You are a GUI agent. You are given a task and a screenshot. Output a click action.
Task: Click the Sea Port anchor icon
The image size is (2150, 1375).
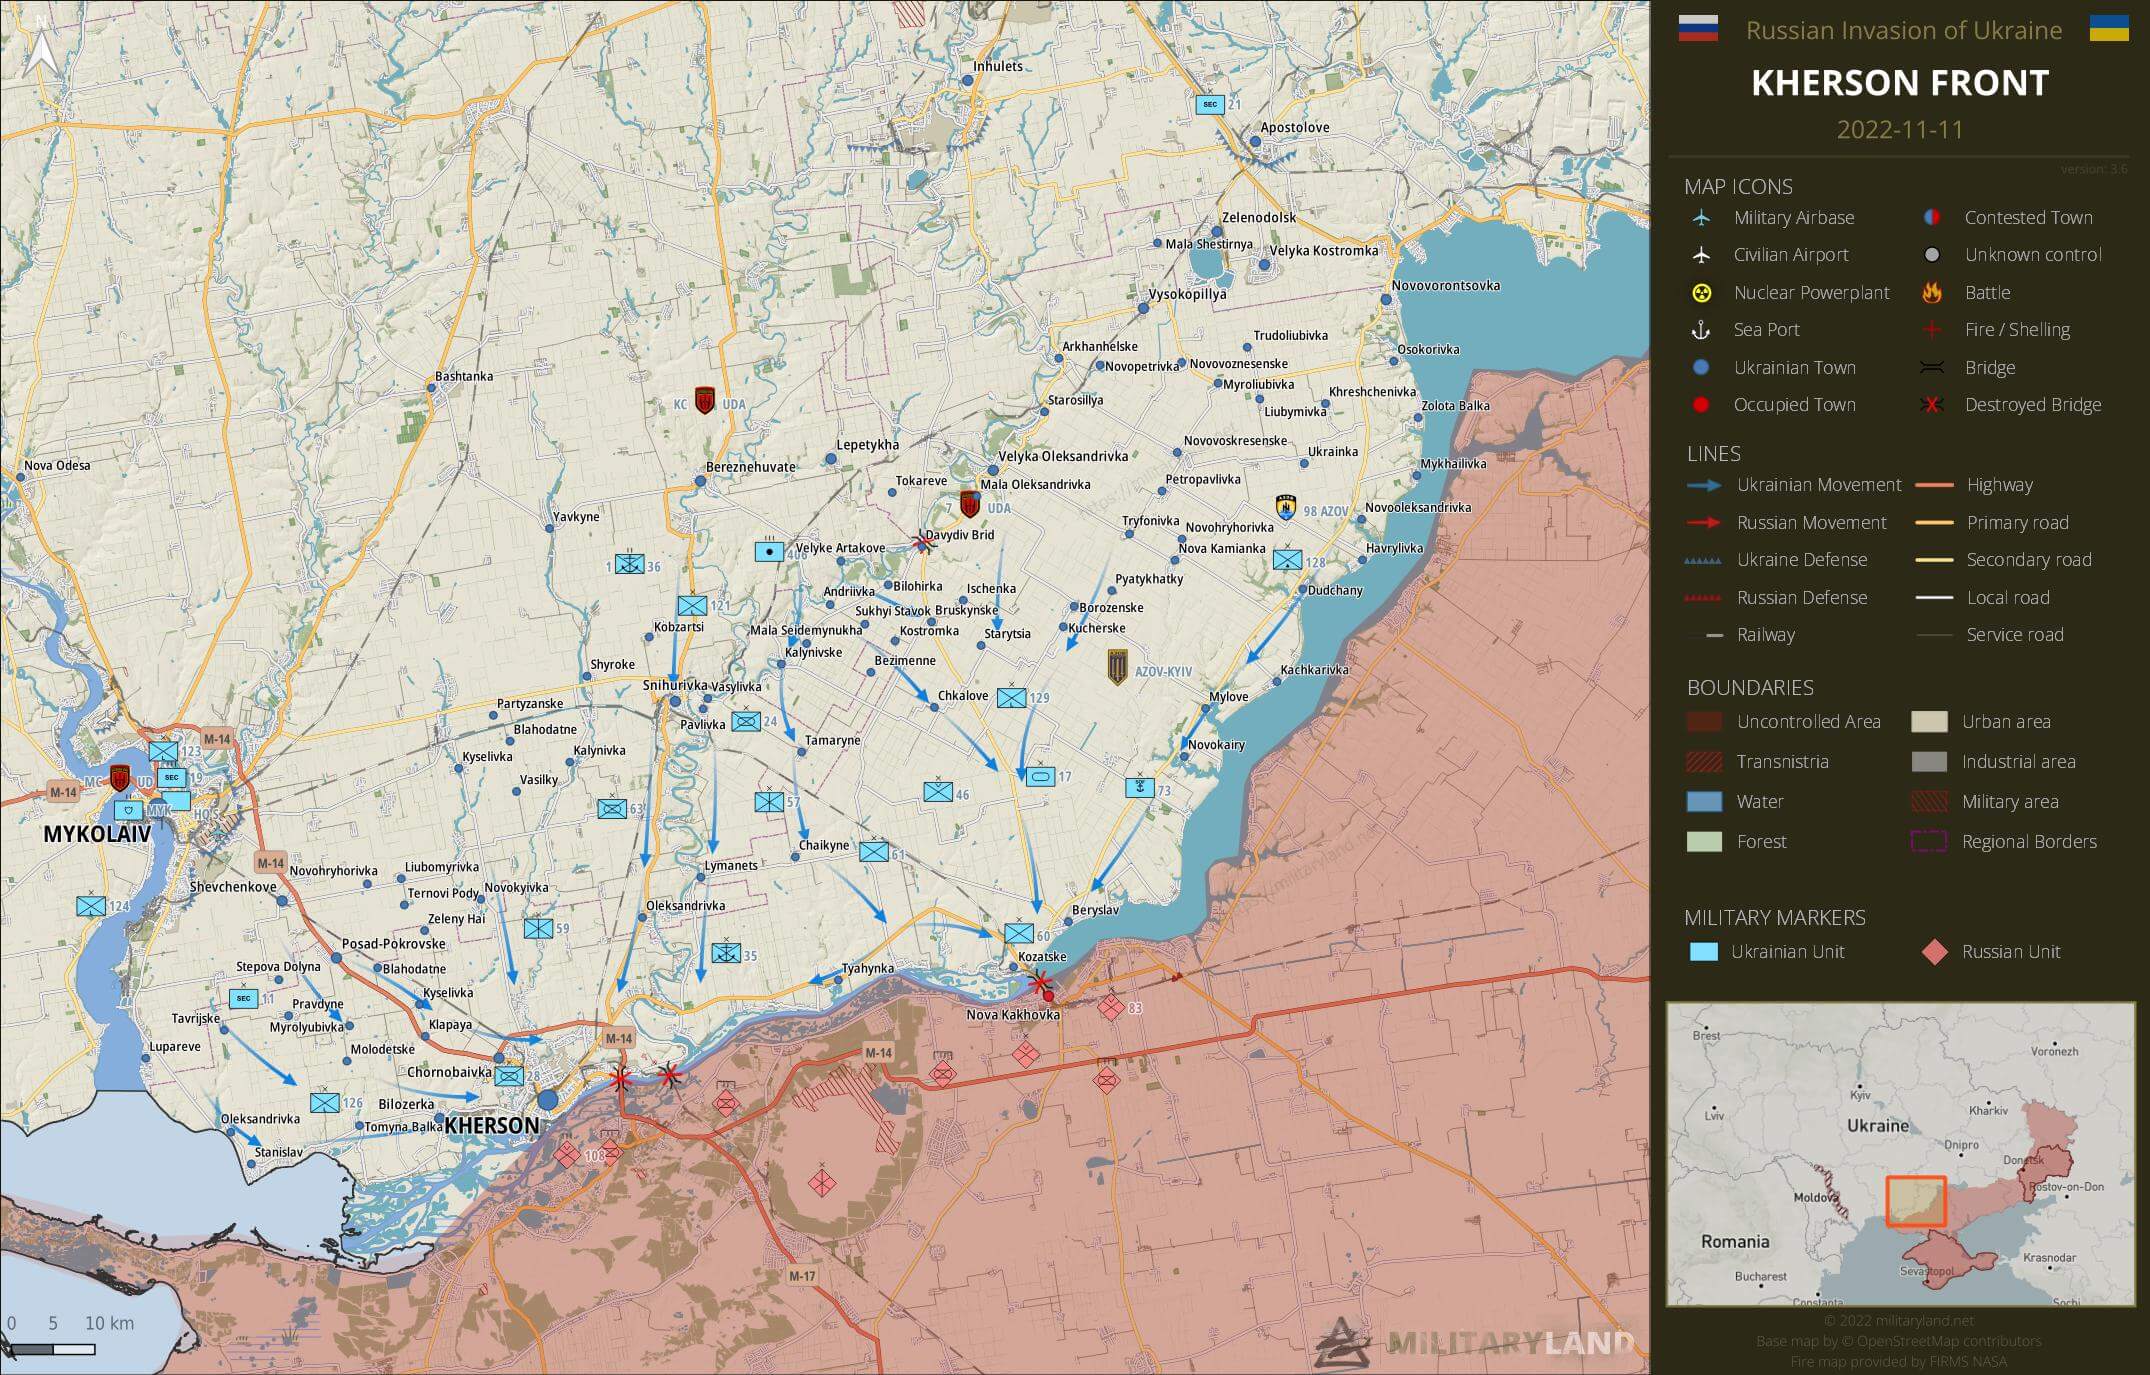click(1700, 330)
